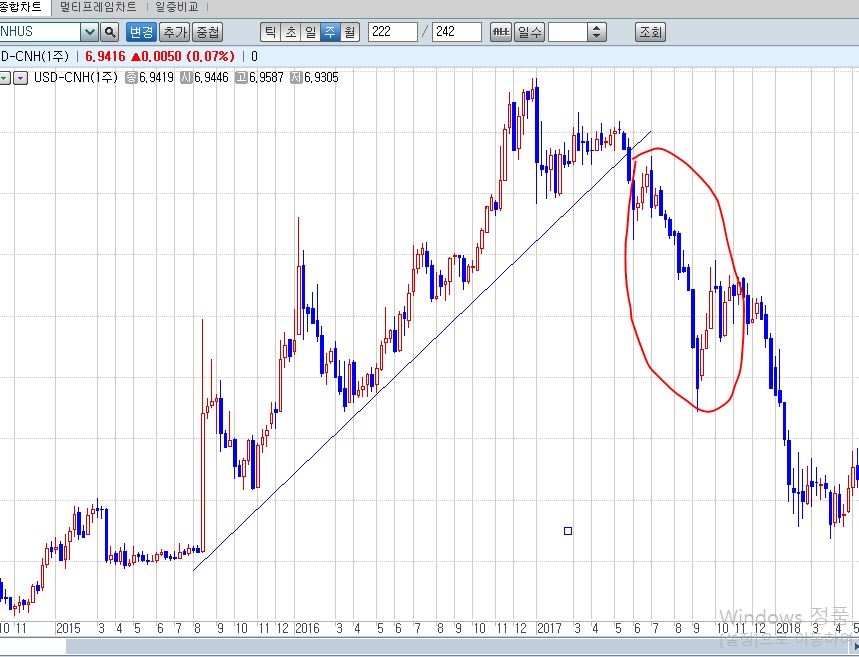Select the 초 (seconds) period button
The image size is (859, 657).
point(291,32)
